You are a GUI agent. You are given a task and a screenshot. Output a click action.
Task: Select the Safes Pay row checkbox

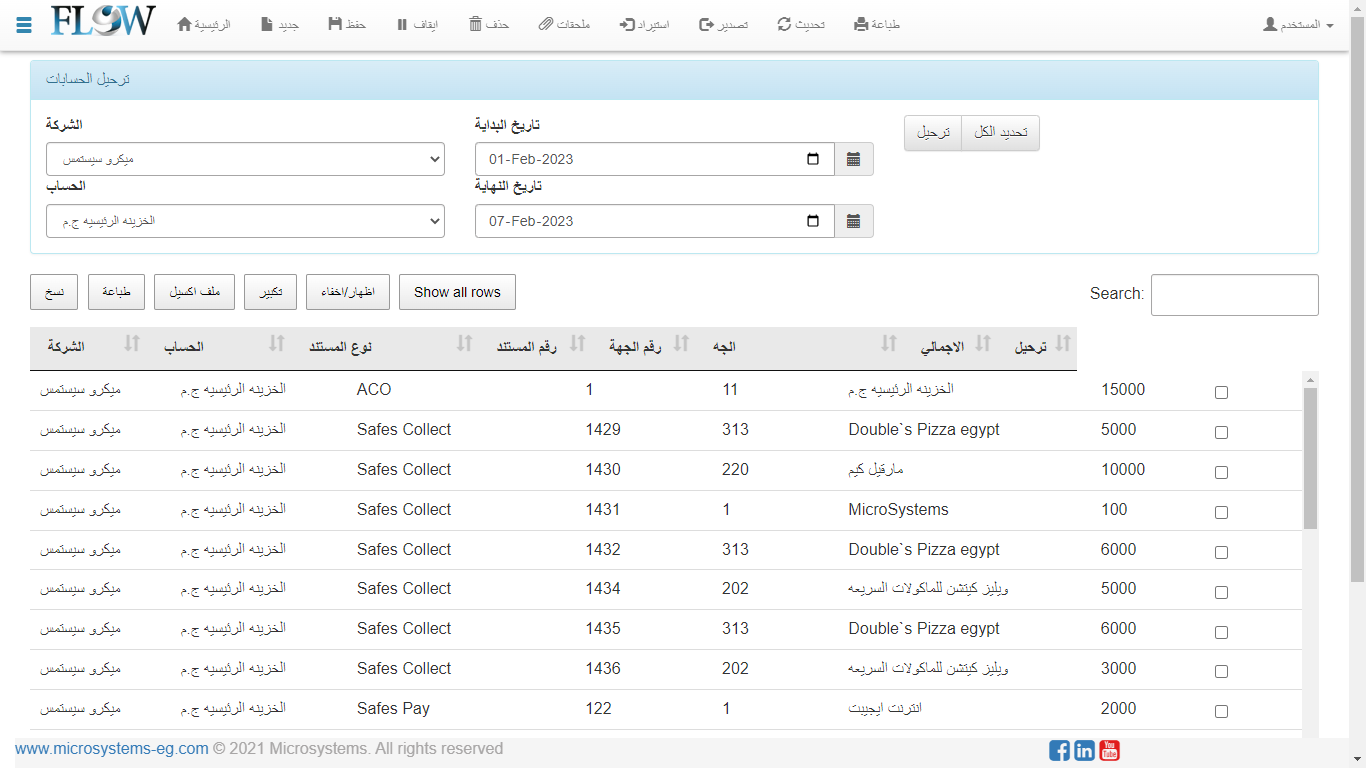pos(1221,711)
